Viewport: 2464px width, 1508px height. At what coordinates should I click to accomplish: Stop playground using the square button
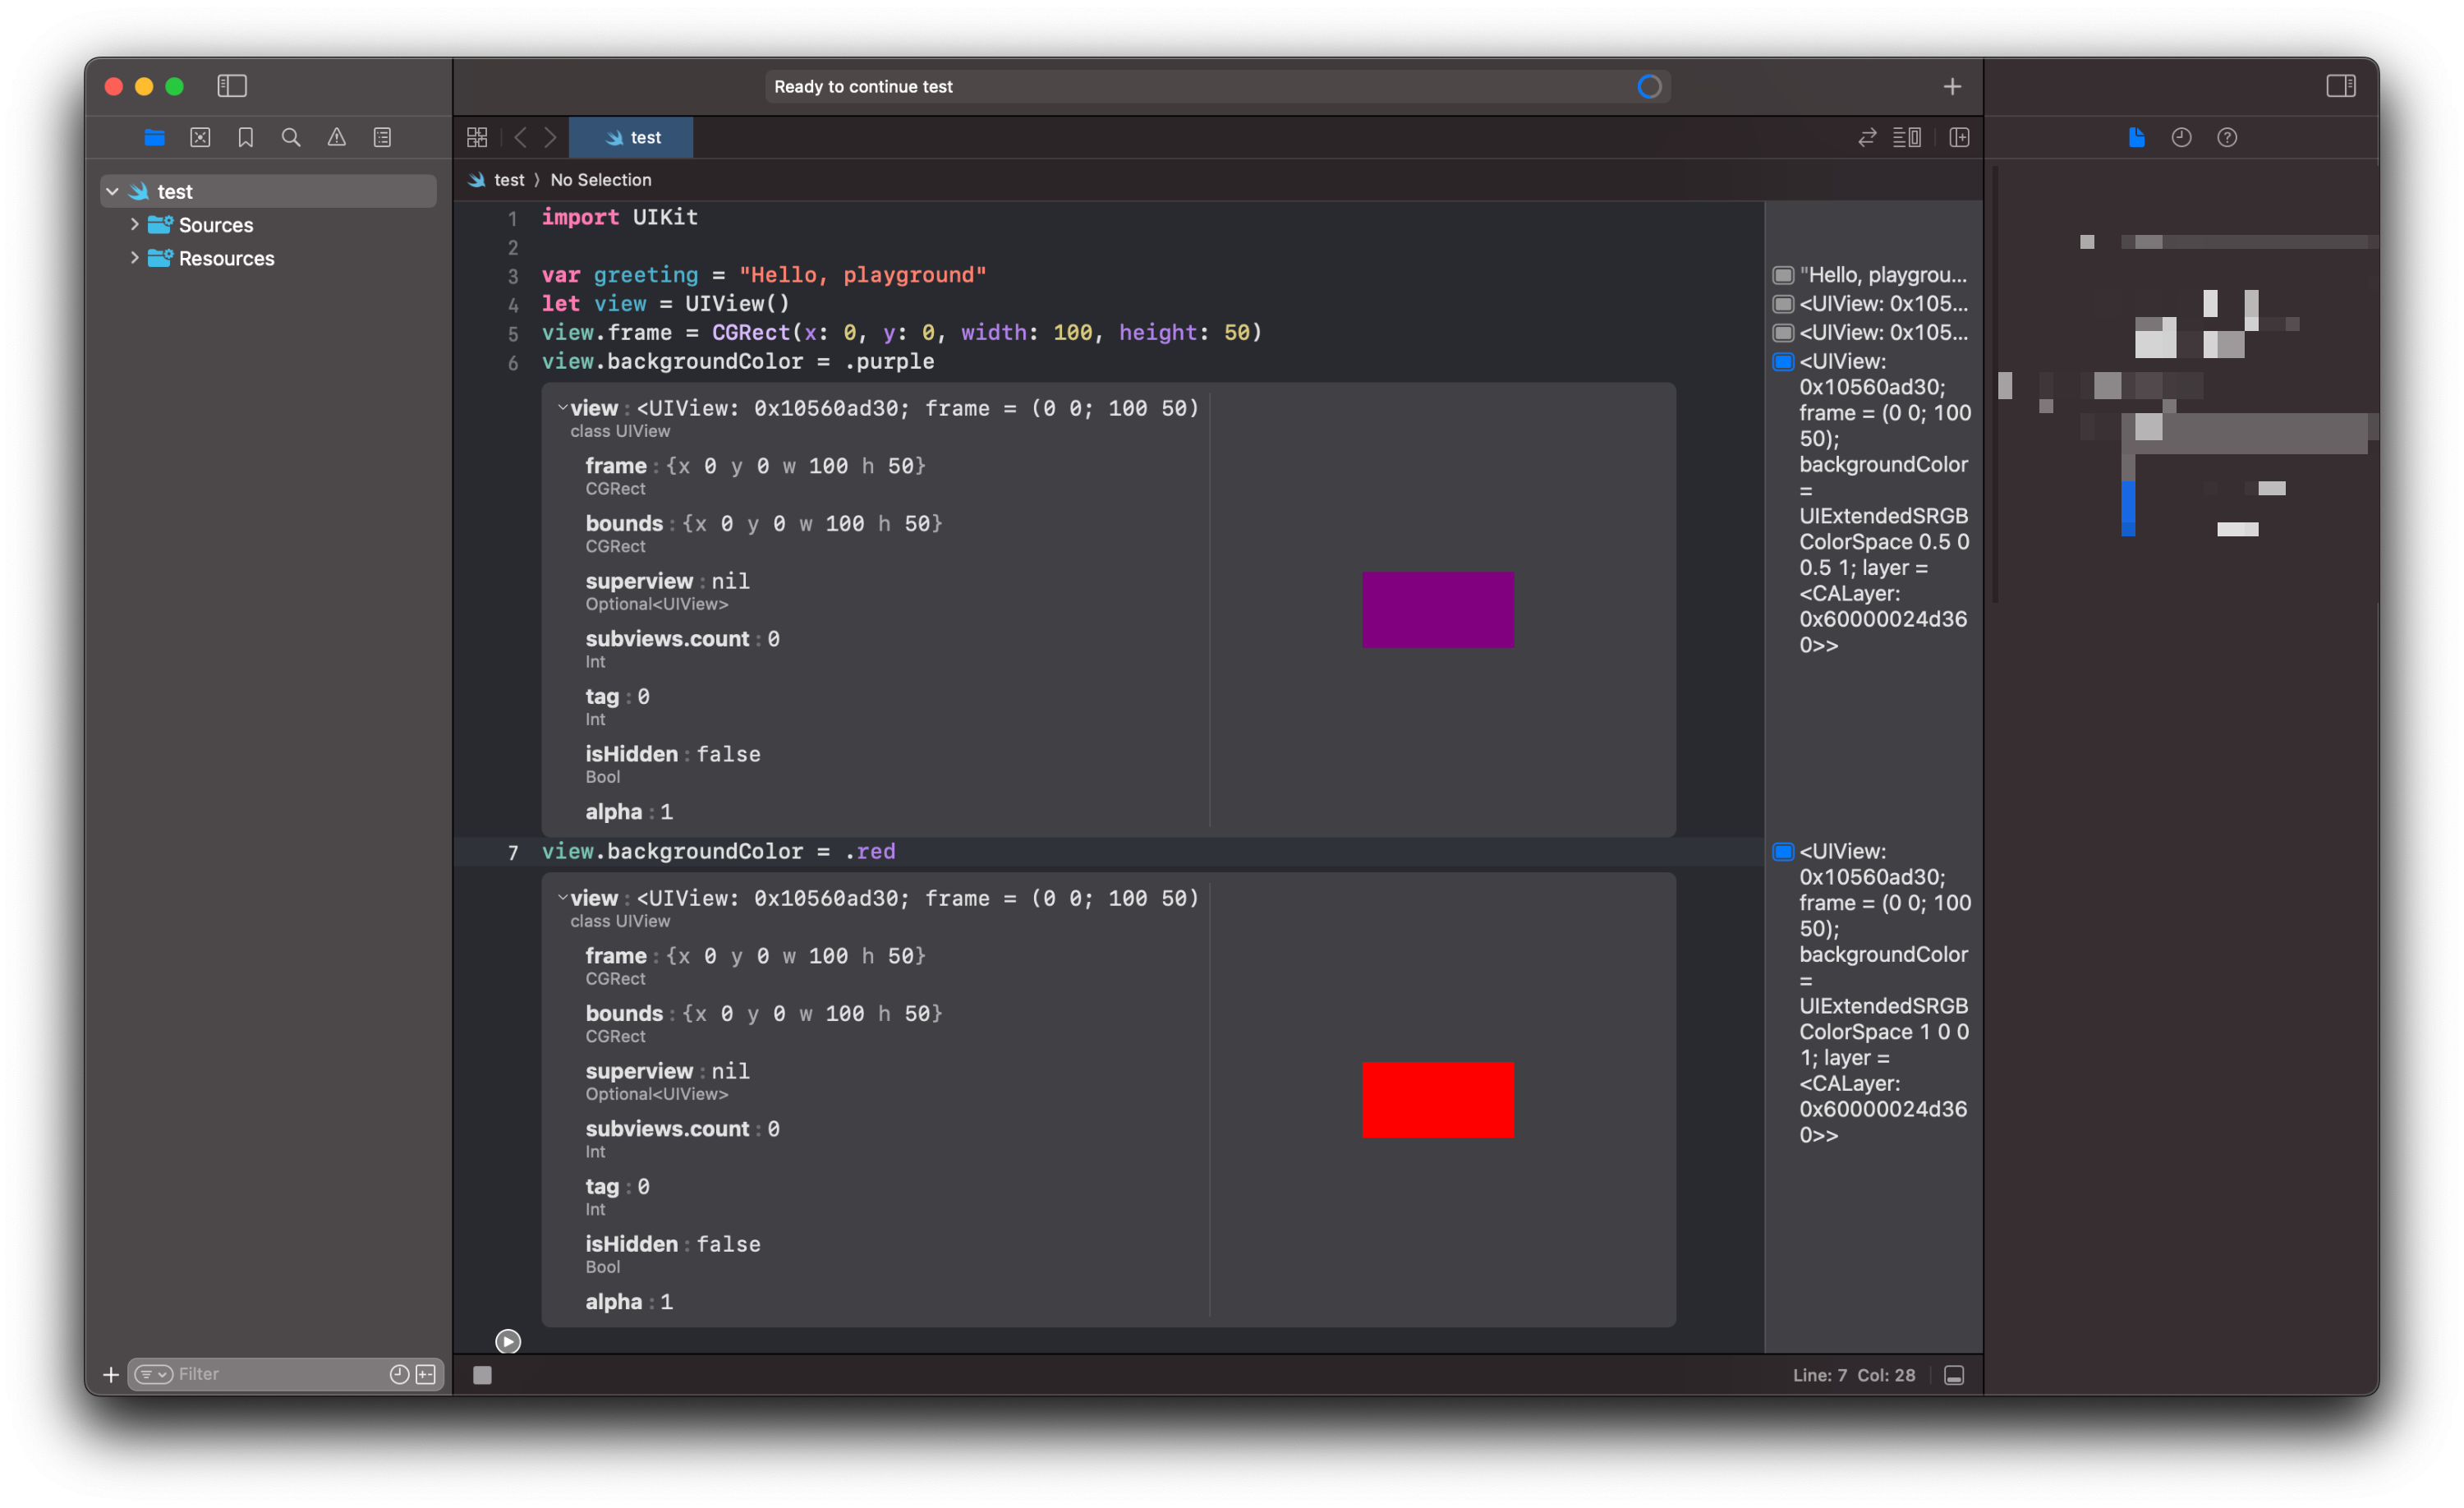point(482,1375)
